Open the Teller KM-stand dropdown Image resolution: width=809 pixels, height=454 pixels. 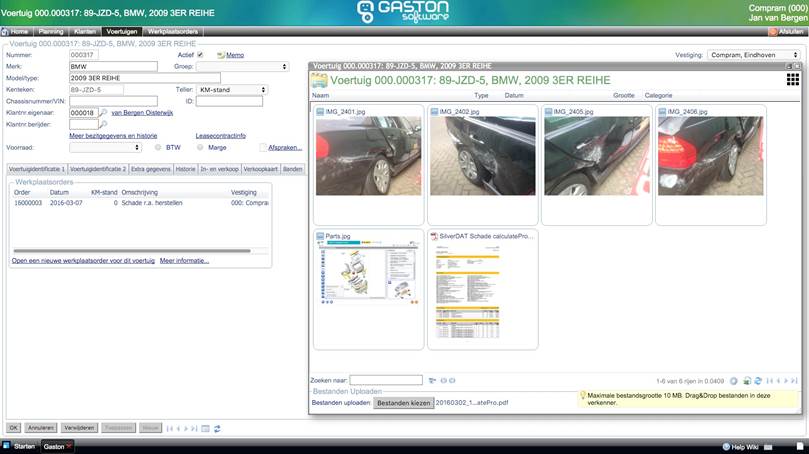tap(232, 90)
